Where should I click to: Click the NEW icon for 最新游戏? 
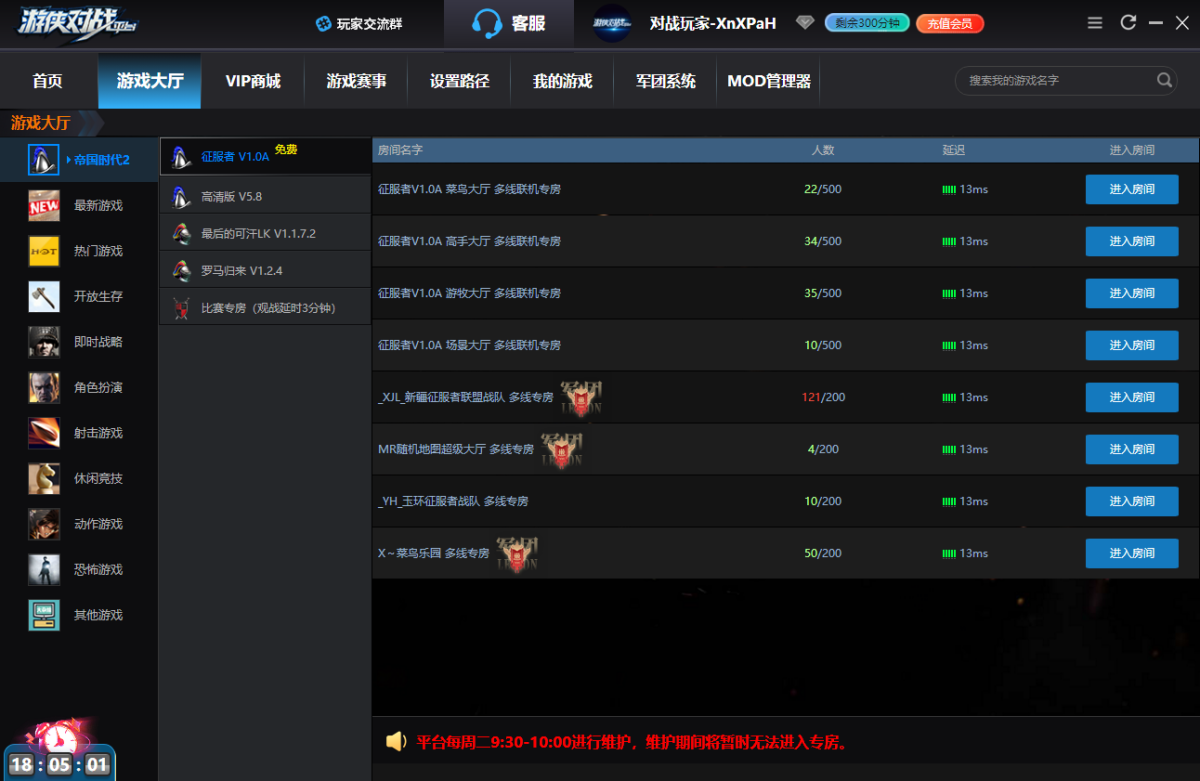(x=44, y=205)
